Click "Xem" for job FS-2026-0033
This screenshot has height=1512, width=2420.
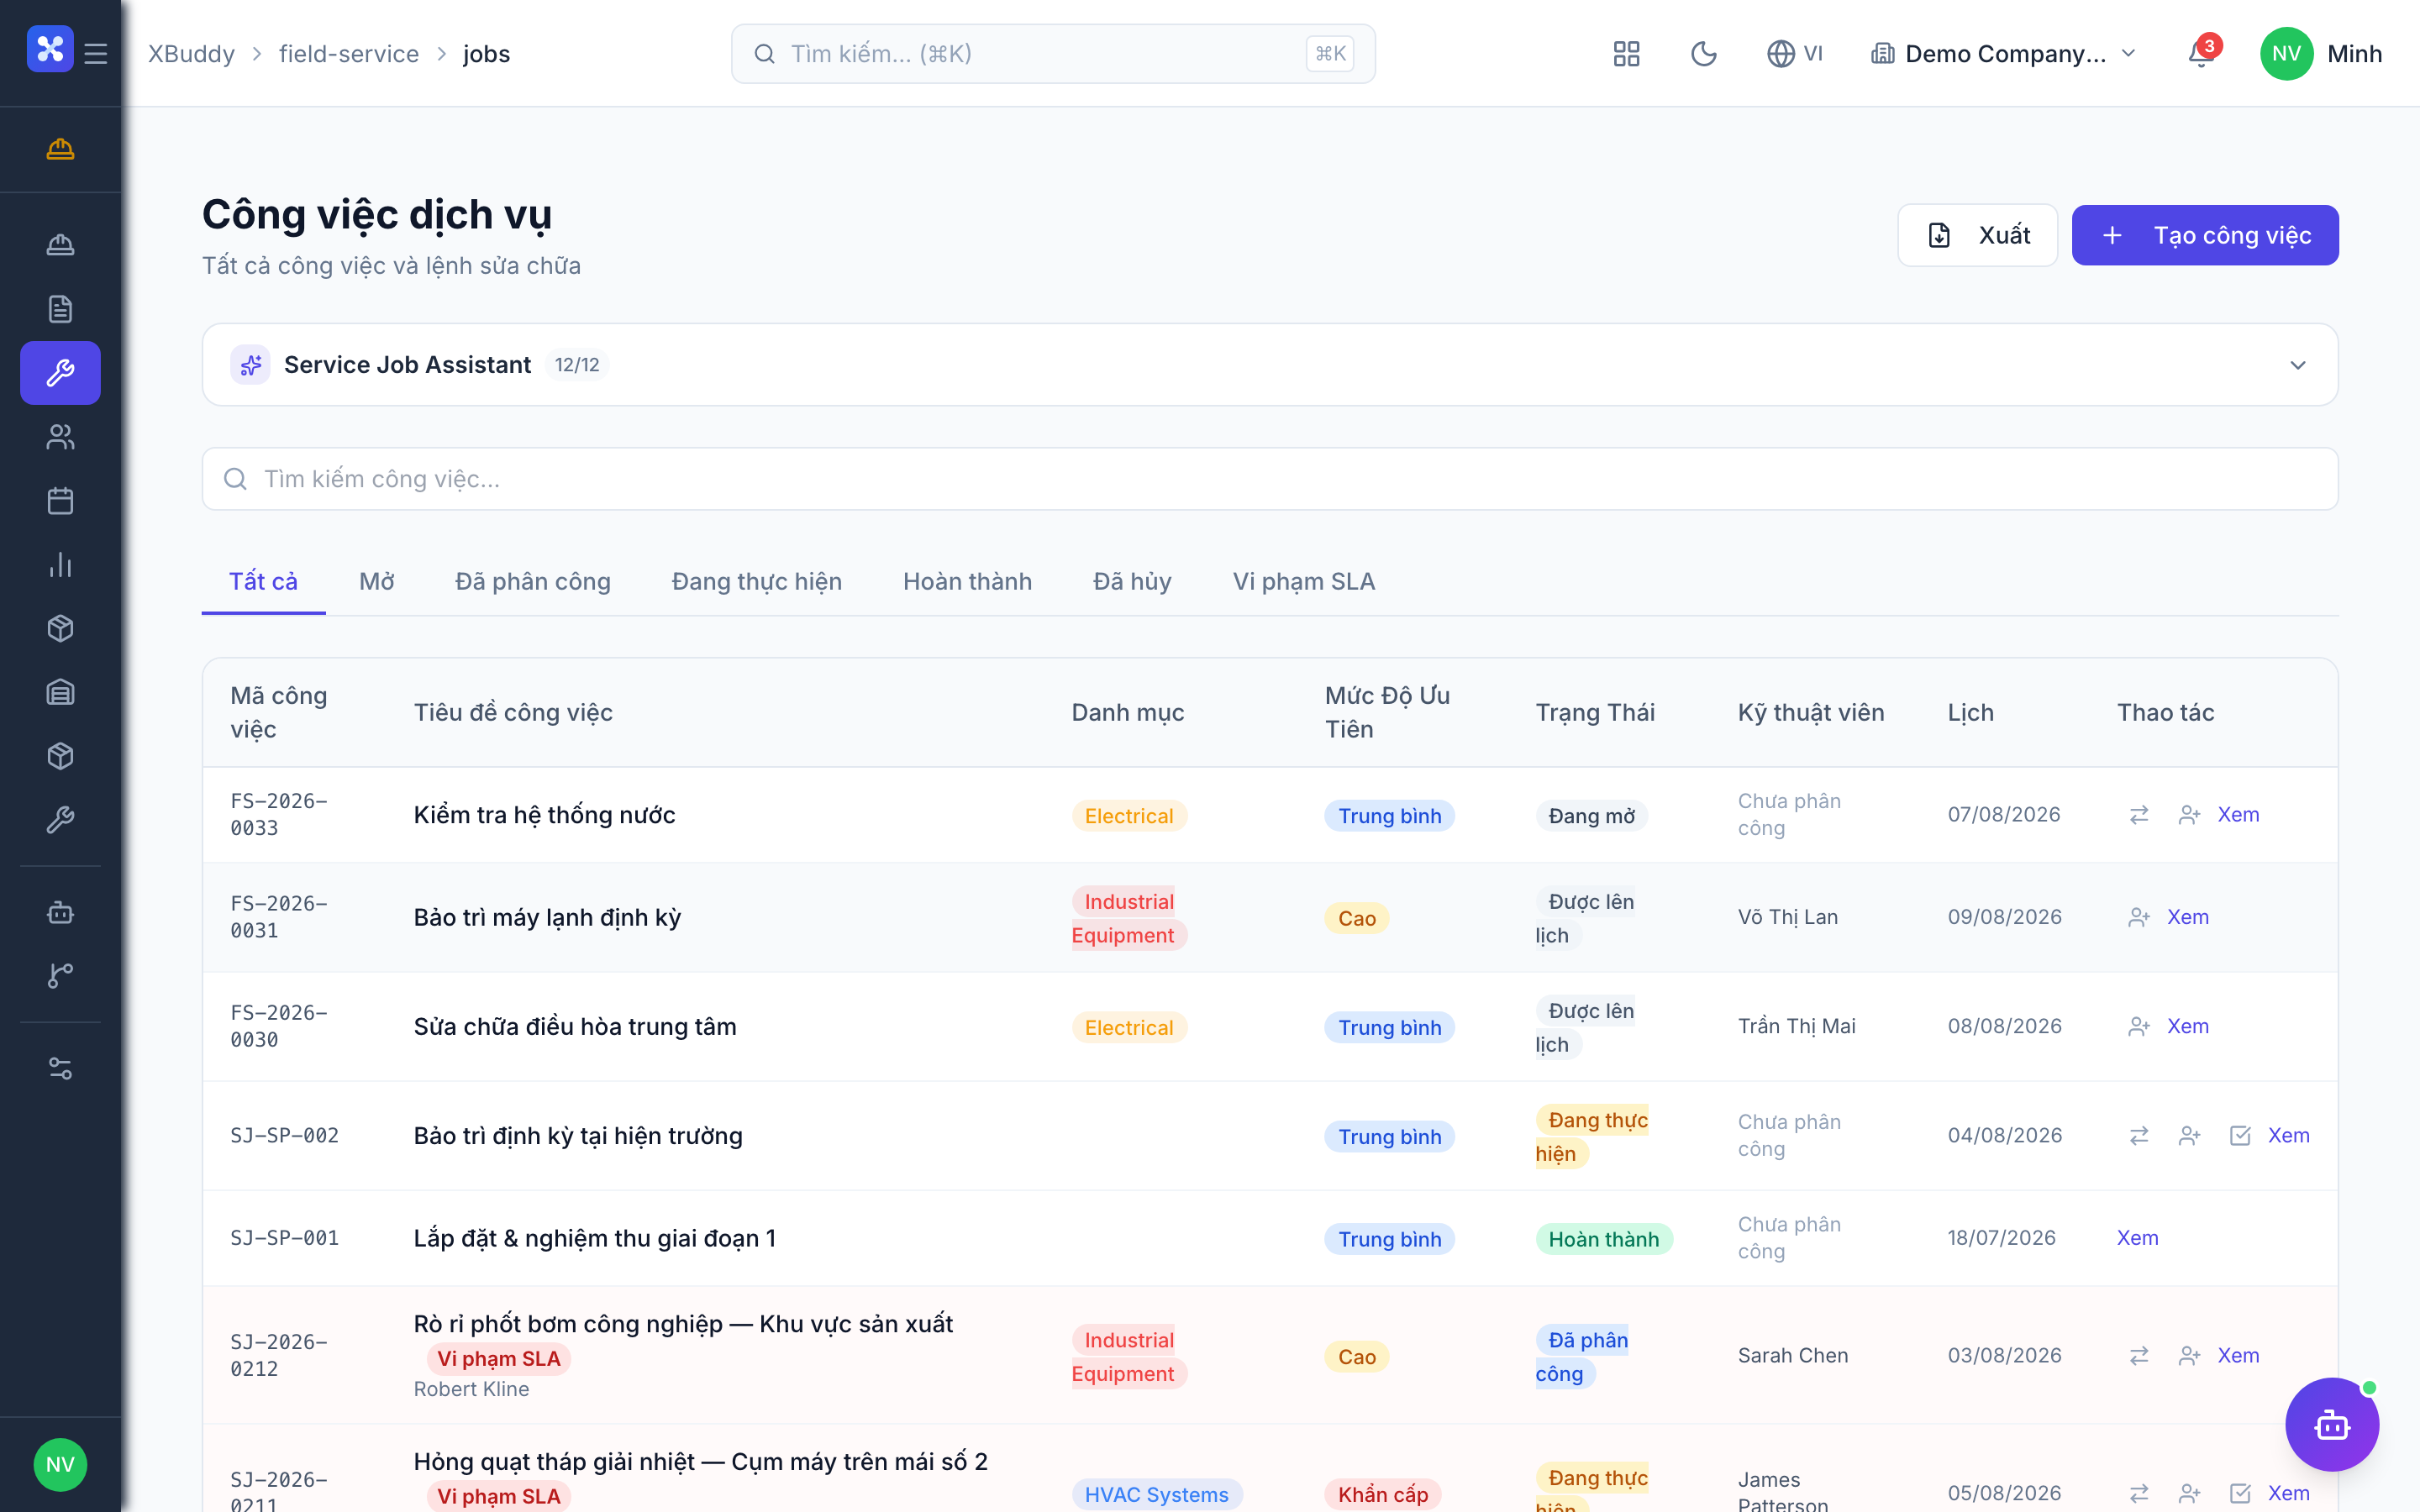tap(2238, 815)
